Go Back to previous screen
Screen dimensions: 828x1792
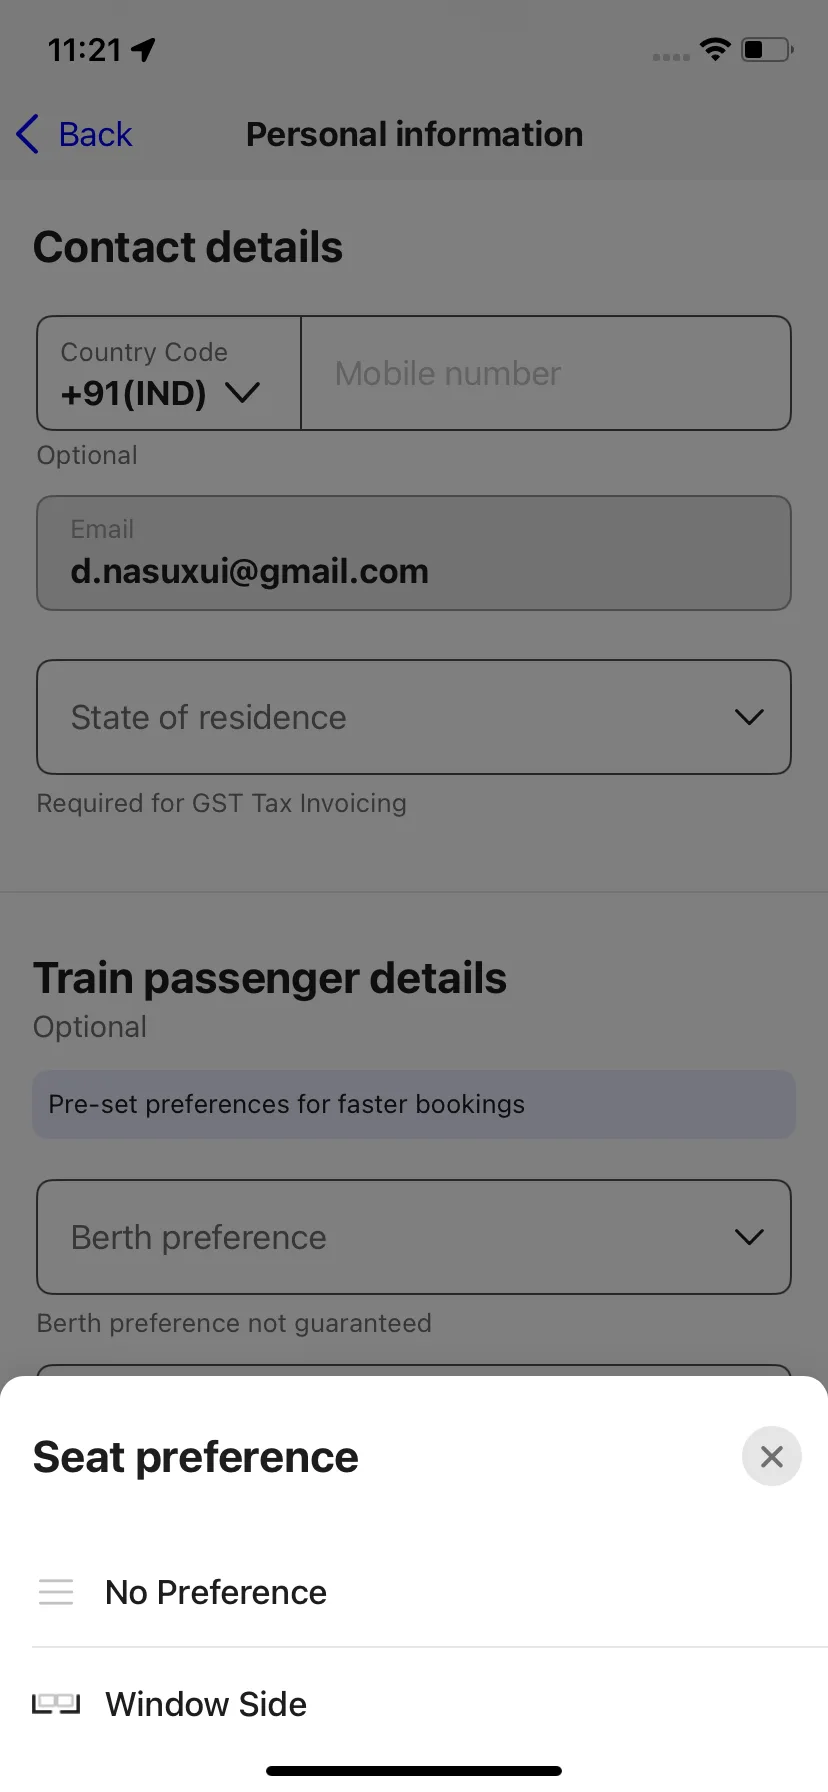75,134
